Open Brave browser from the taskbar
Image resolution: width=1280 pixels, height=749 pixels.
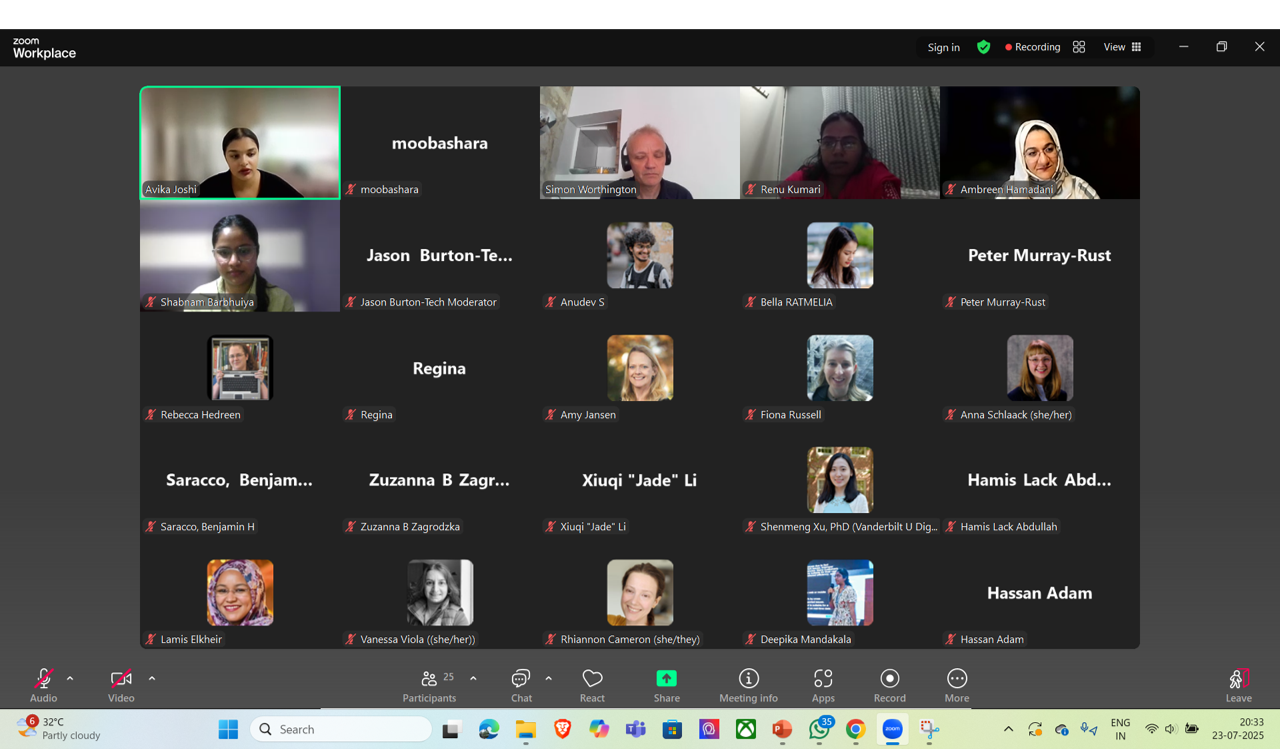click(x=562, y=729)
